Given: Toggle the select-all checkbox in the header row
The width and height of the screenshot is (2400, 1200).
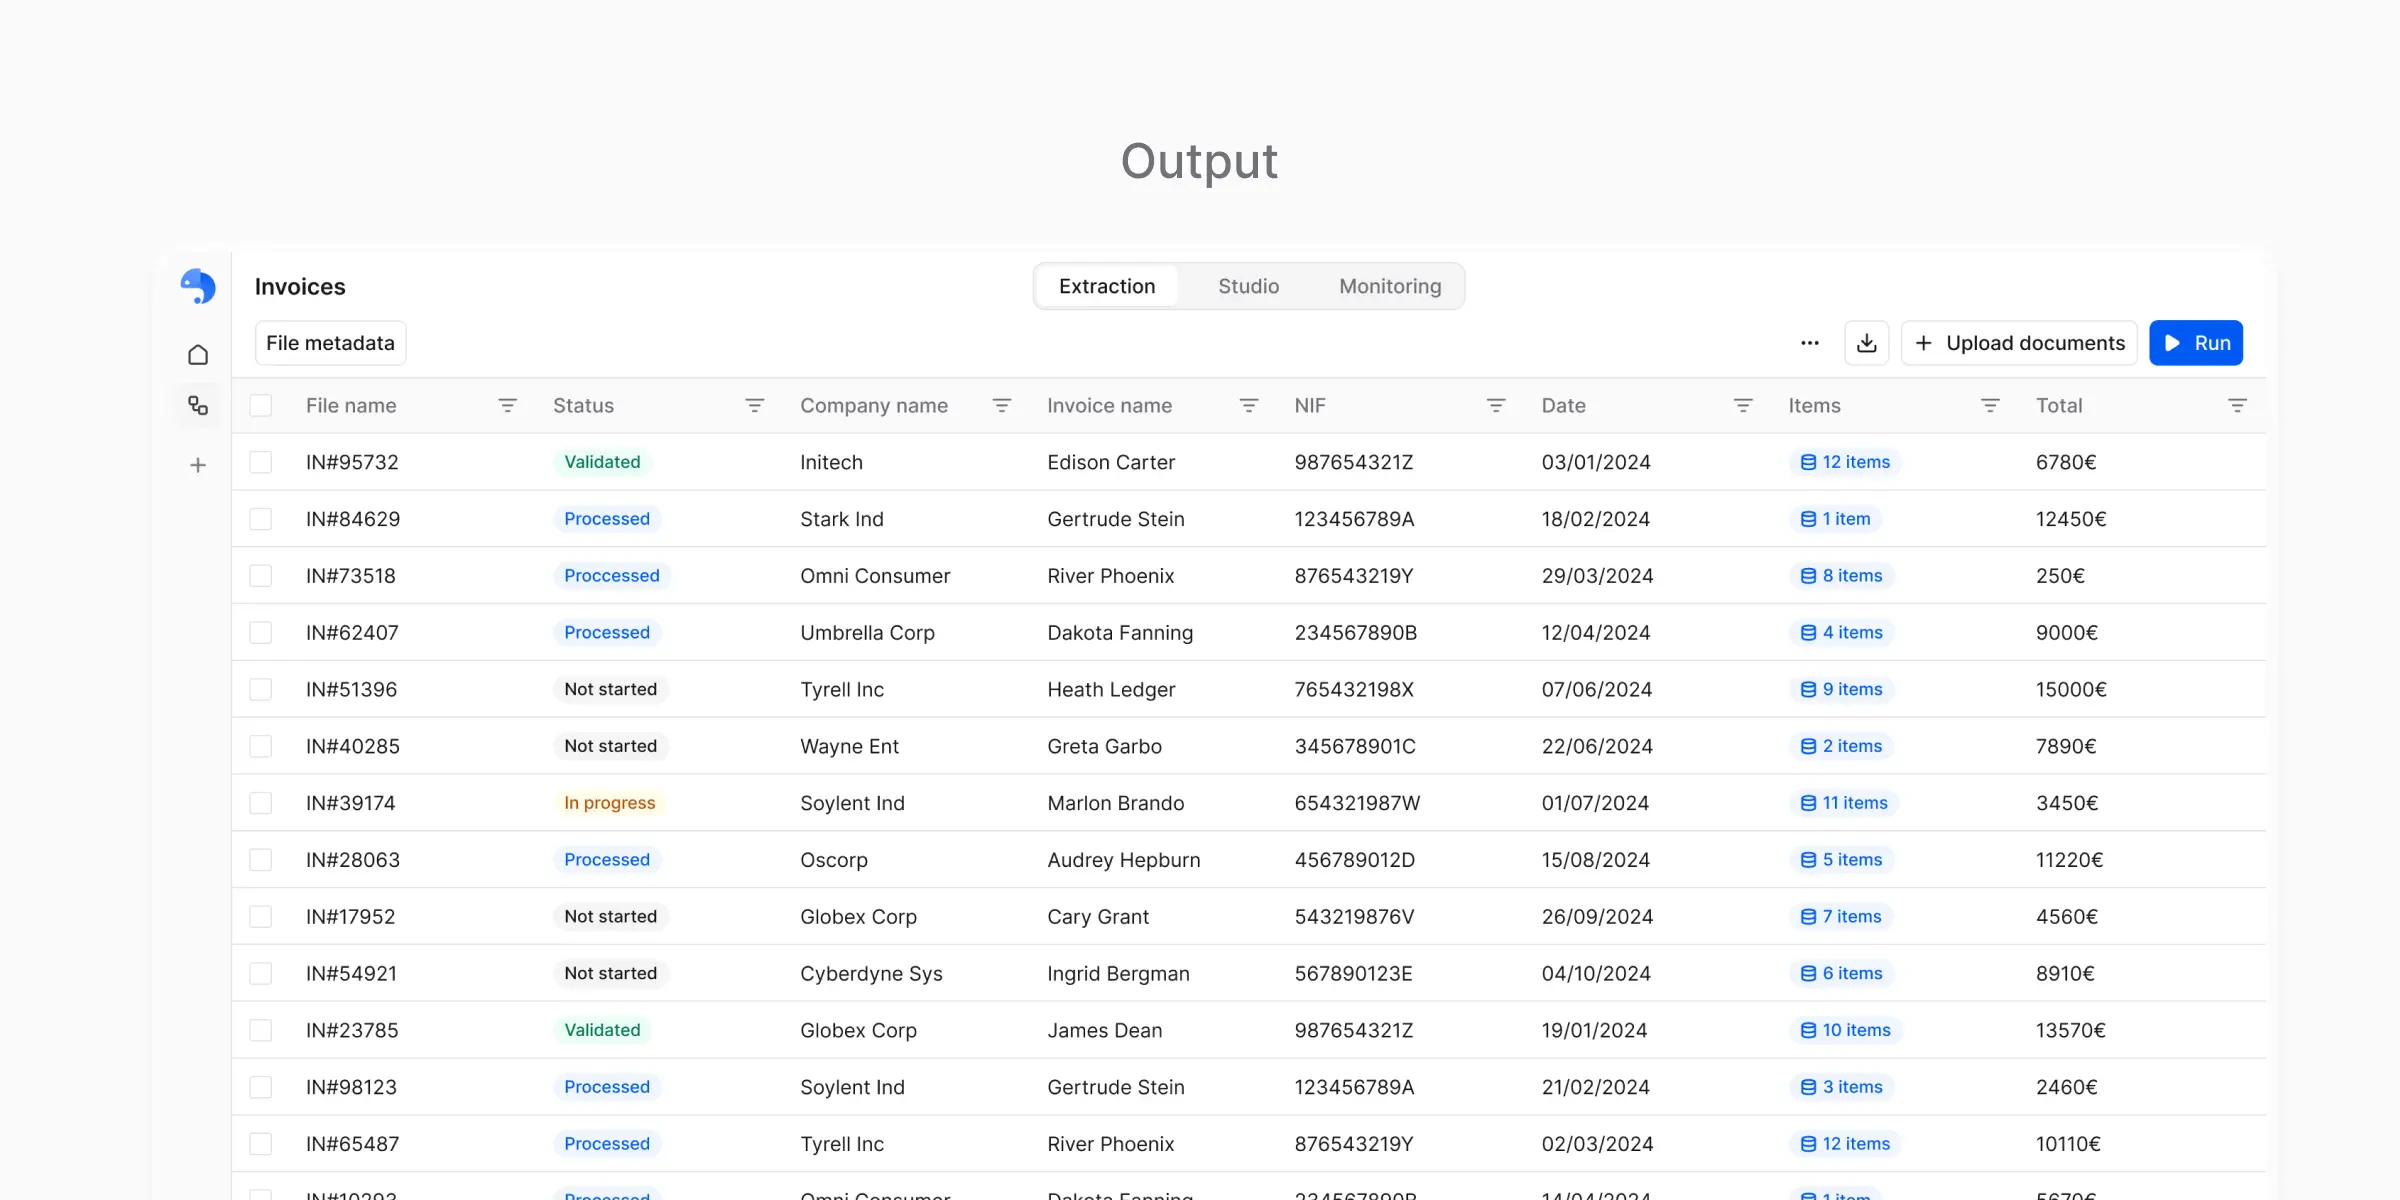Looking at the screenshot, I should (x=261, y=405).
